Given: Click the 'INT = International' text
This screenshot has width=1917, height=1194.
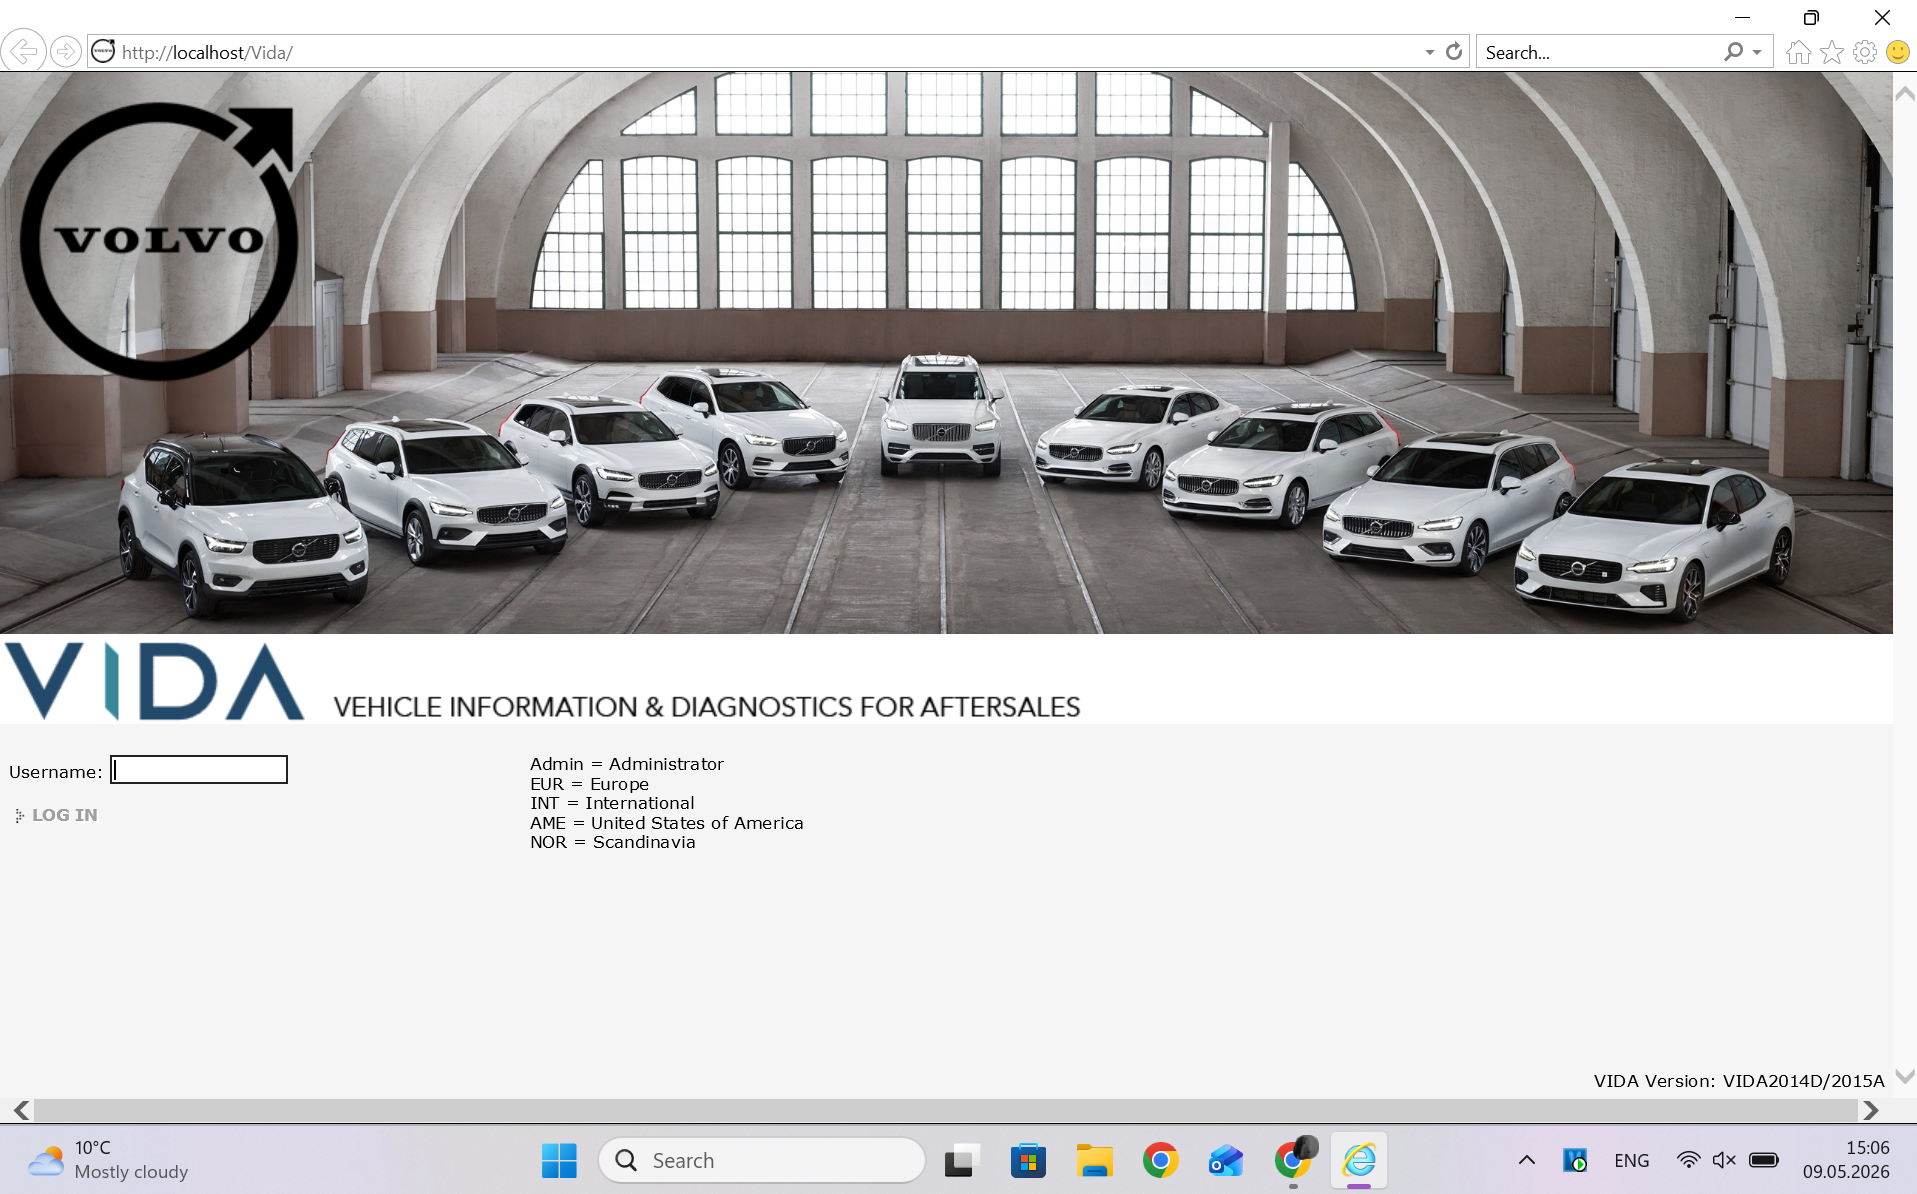Looking at the screenshot, I should [612, 803].
